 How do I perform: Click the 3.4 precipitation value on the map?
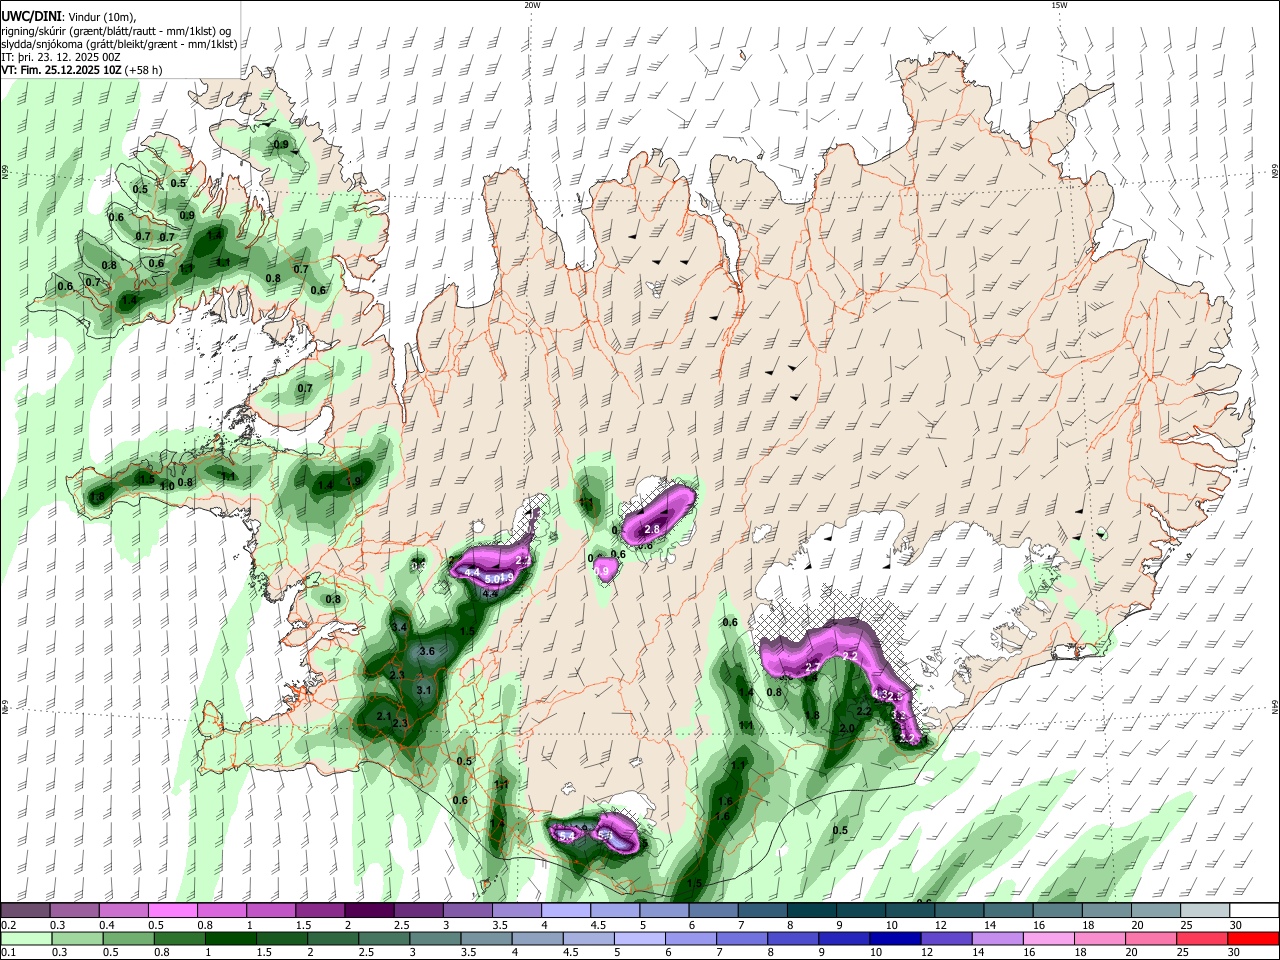(x=400, y=627)
